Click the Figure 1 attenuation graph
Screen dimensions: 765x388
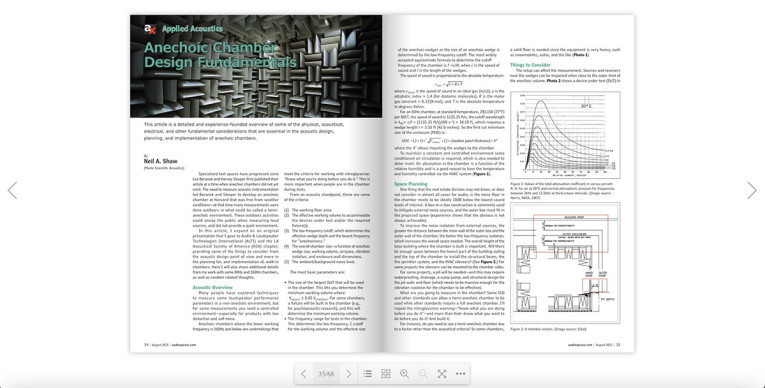565,135
